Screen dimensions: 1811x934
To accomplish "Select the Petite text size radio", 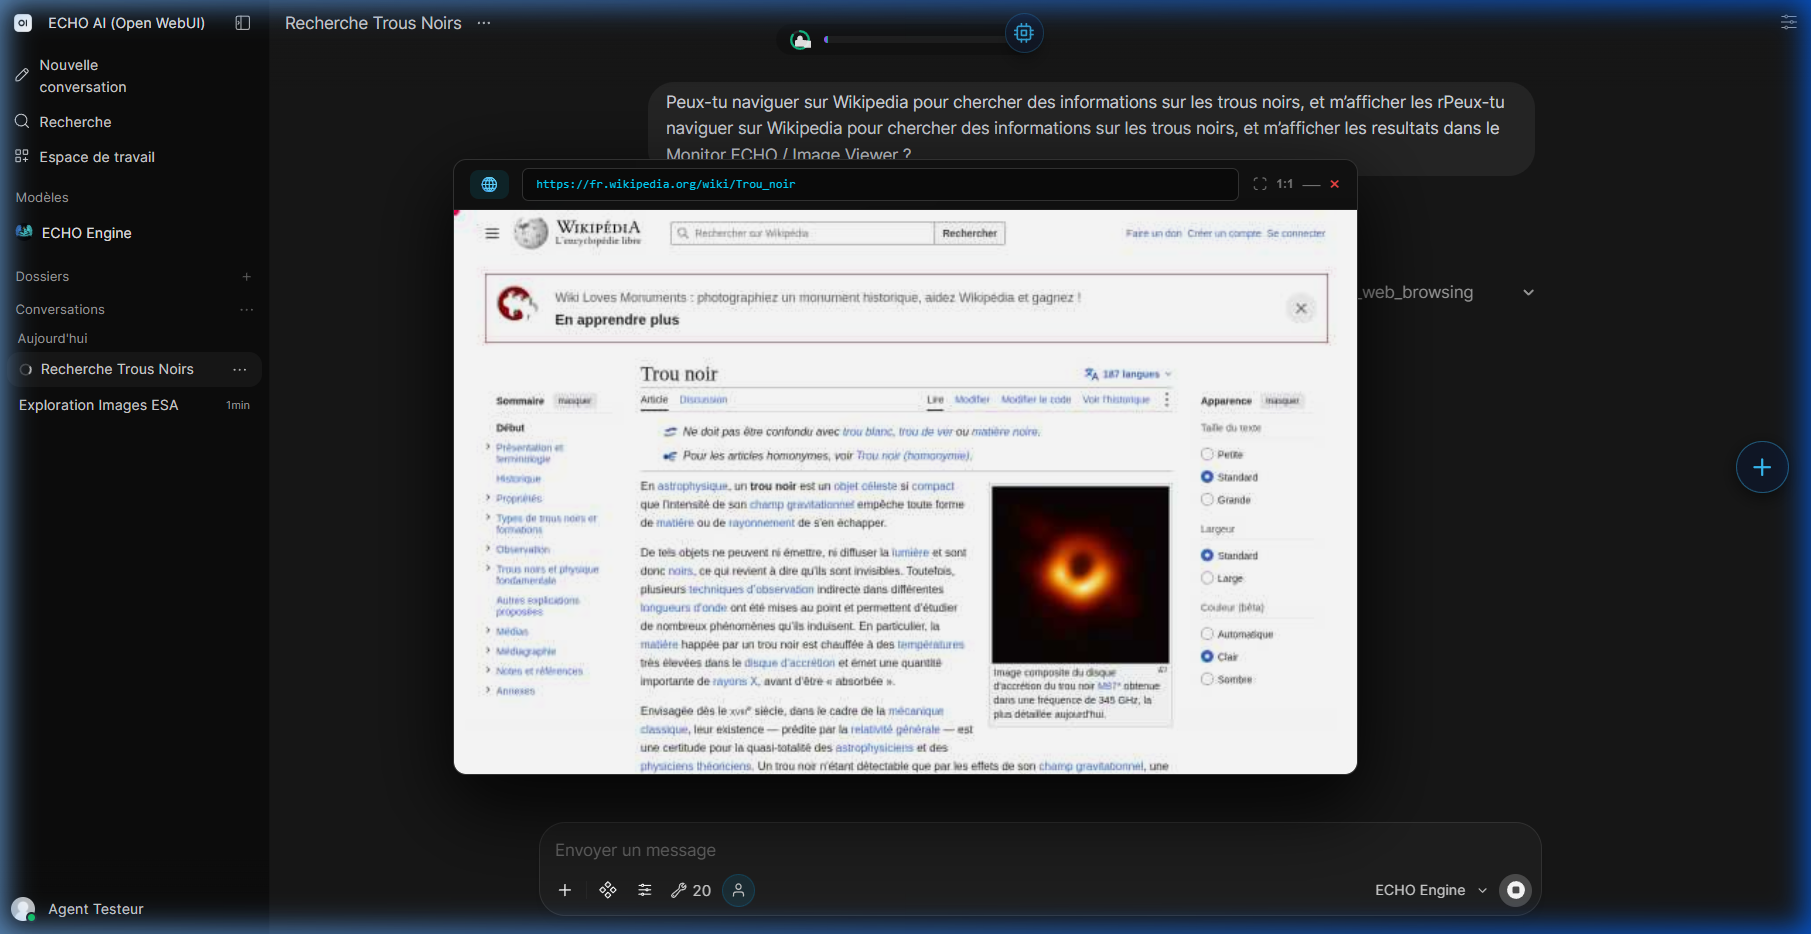I will click(1207, 454).
